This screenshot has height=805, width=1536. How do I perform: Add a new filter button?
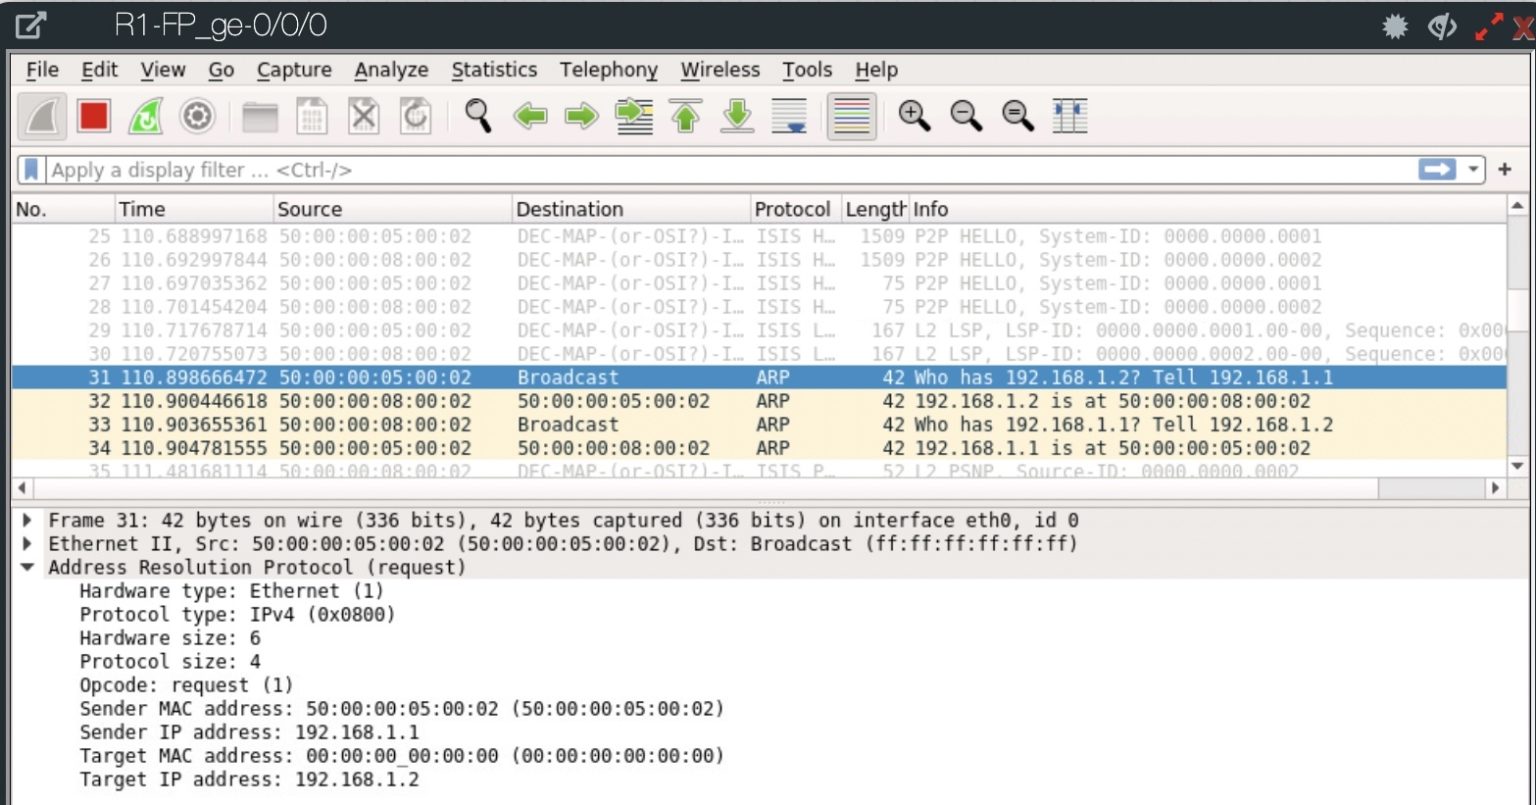pos(1504,169)
